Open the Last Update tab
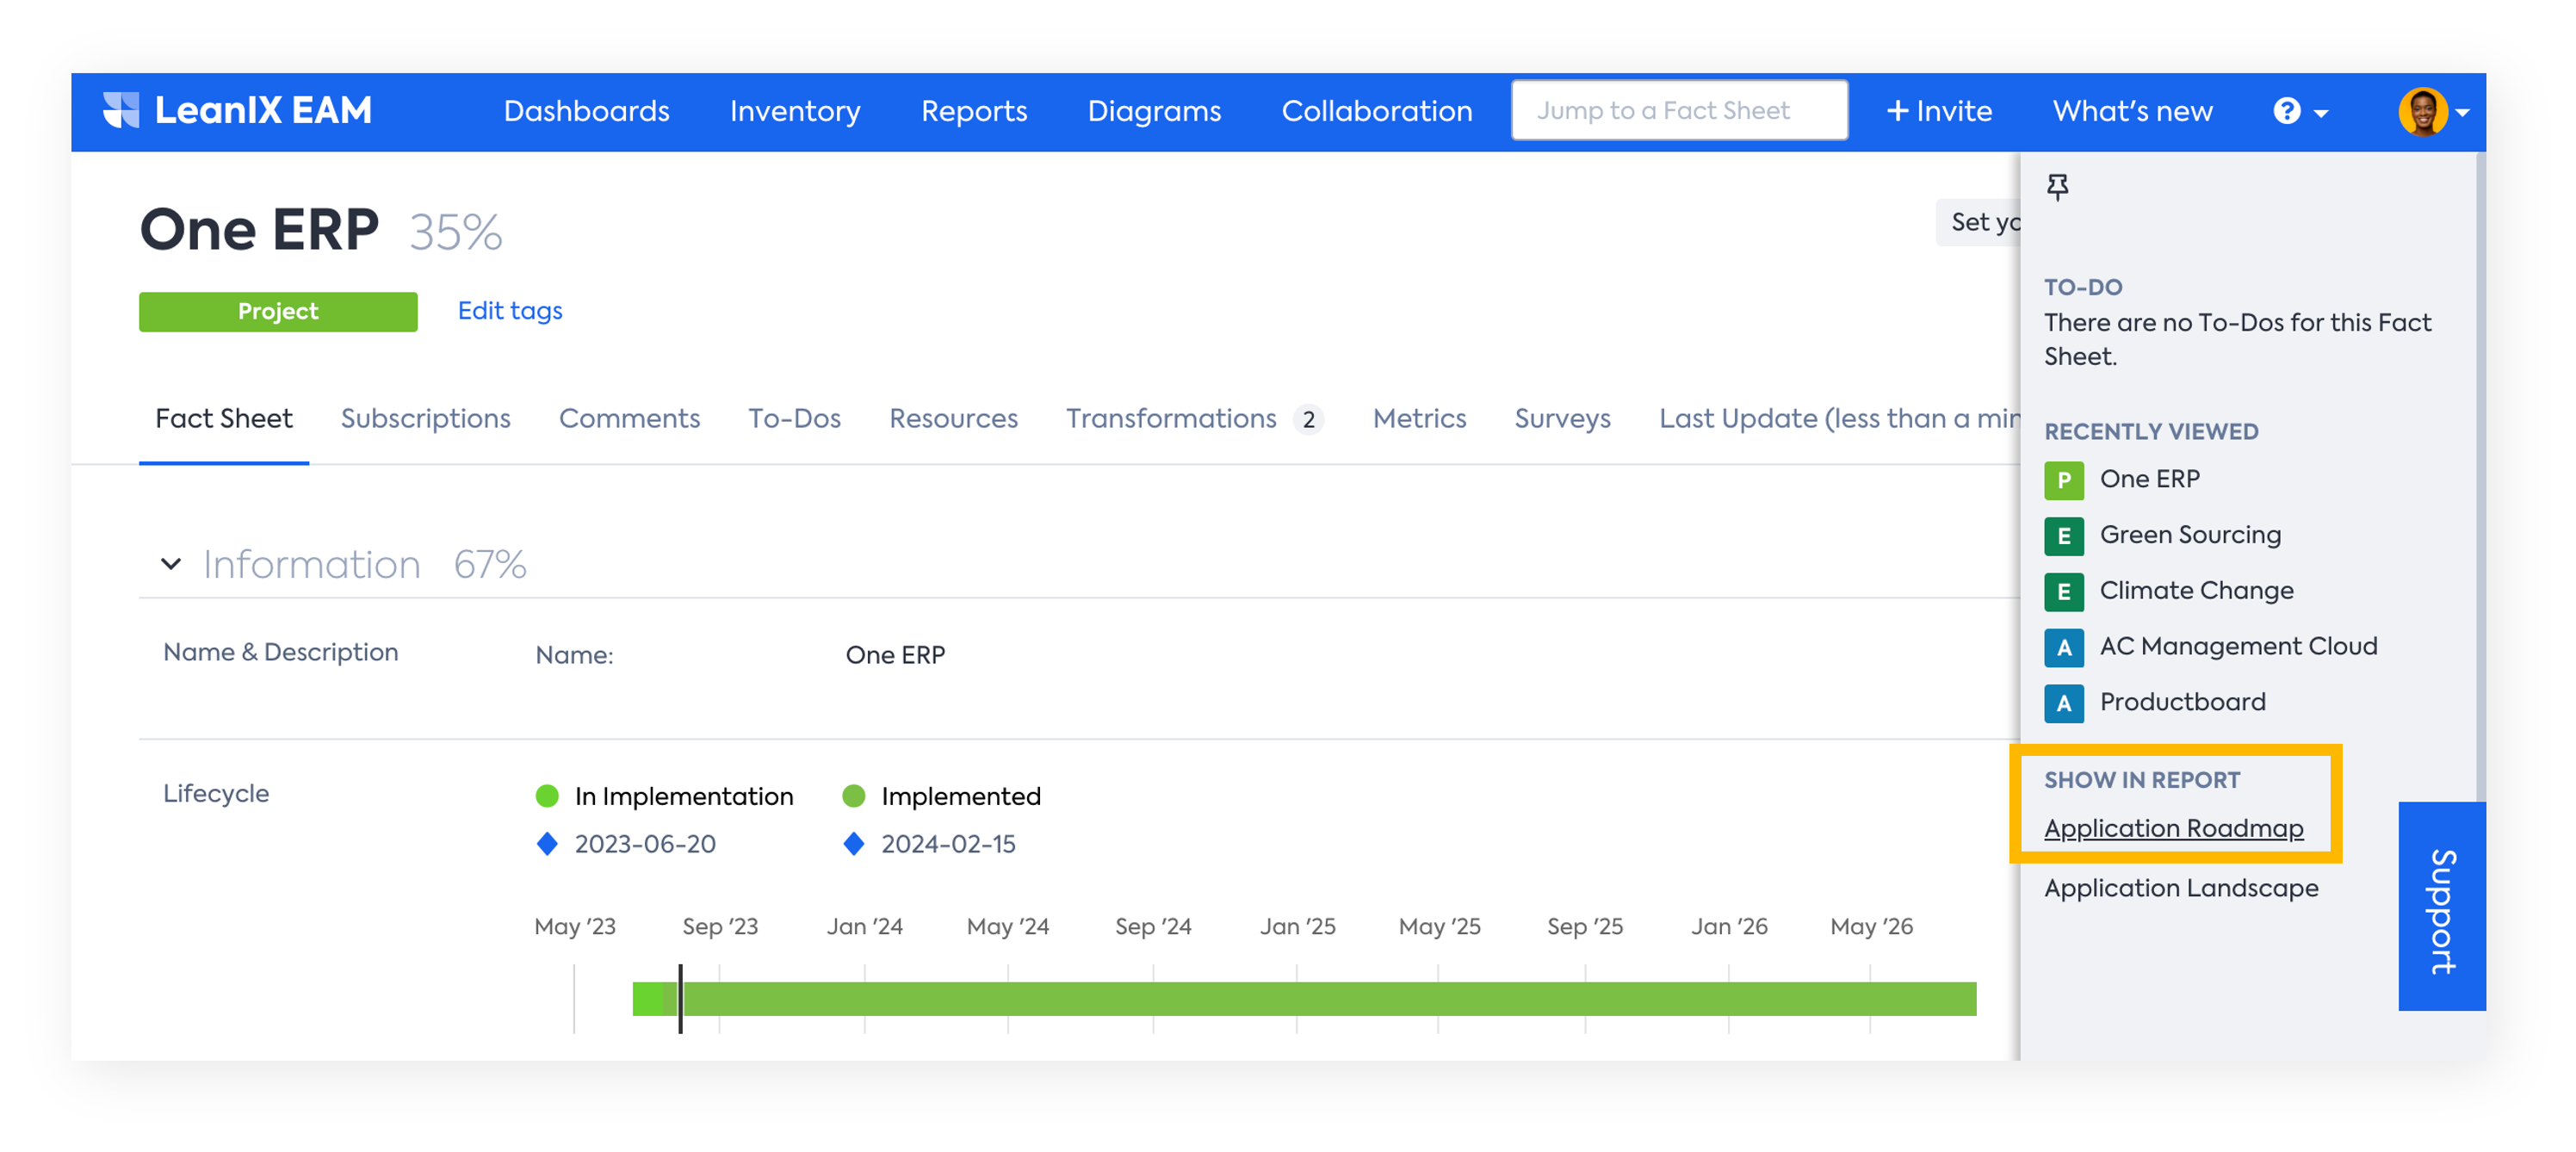This screenshot has height=1152, width=2576. tap(1838, 419)
